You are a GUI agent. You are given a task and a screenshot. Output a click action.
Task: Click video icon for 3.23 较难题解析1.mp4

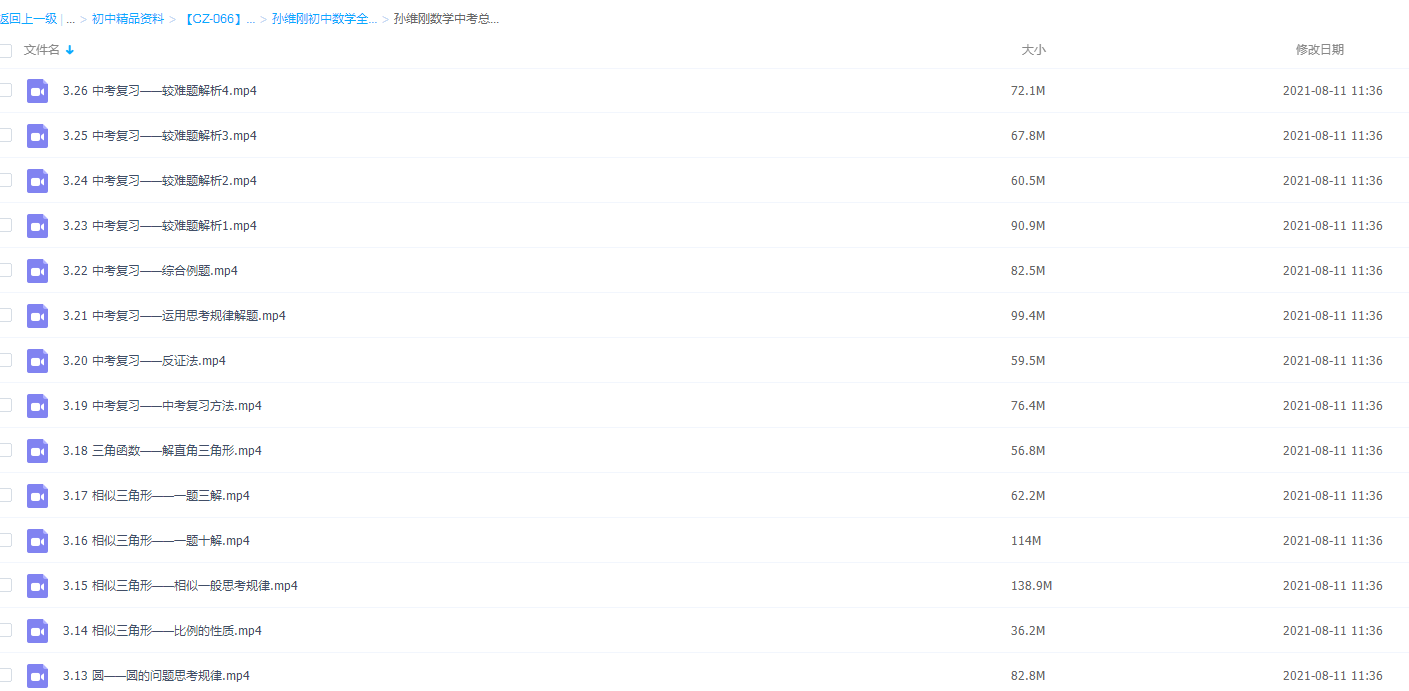click(37, 226)
